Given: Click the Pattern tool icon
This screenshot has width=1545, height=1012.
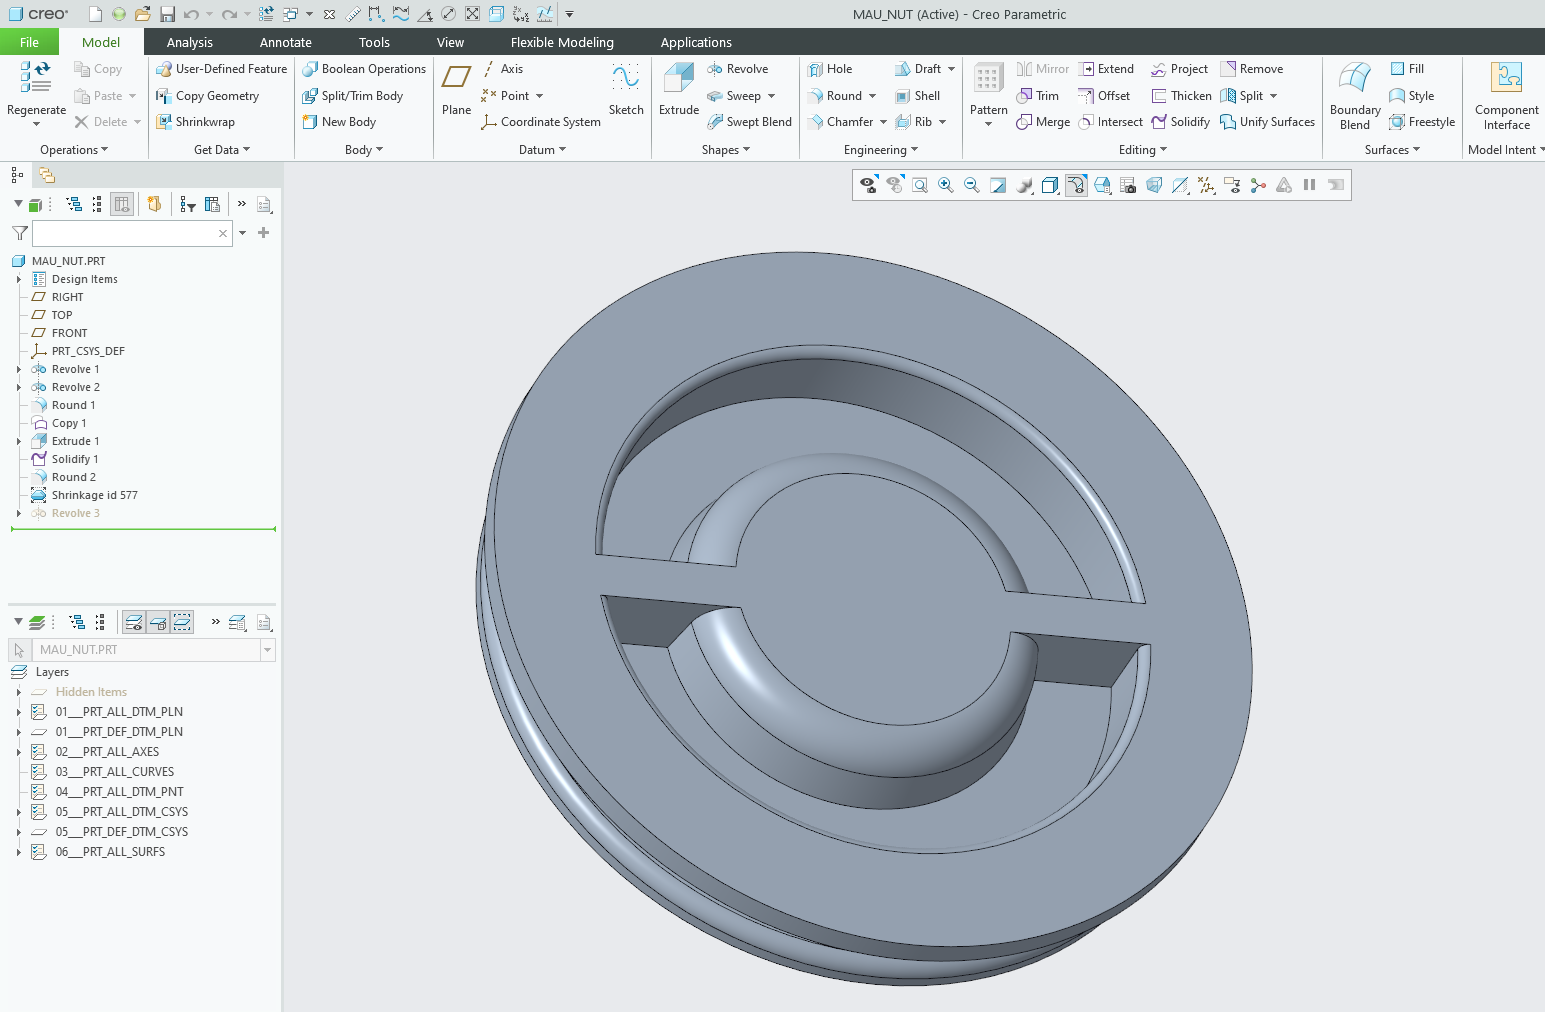Looking at the screenshot, I should click(988, 80).
